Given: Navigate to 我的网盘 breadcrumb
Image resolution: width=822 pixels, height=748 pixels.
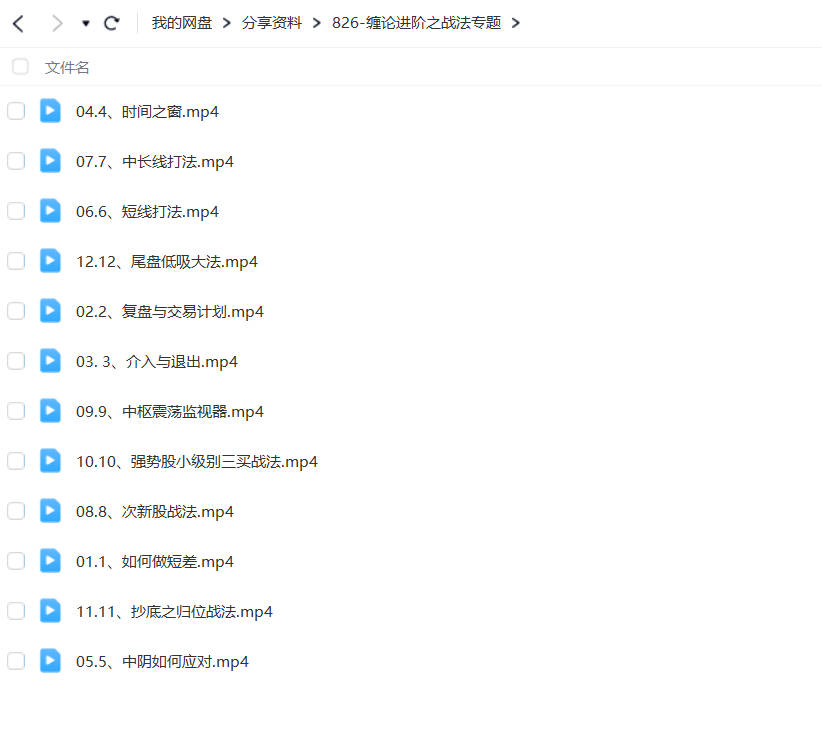Looking at the screenshot, I should pyautogui.click(x=182, y=23).
